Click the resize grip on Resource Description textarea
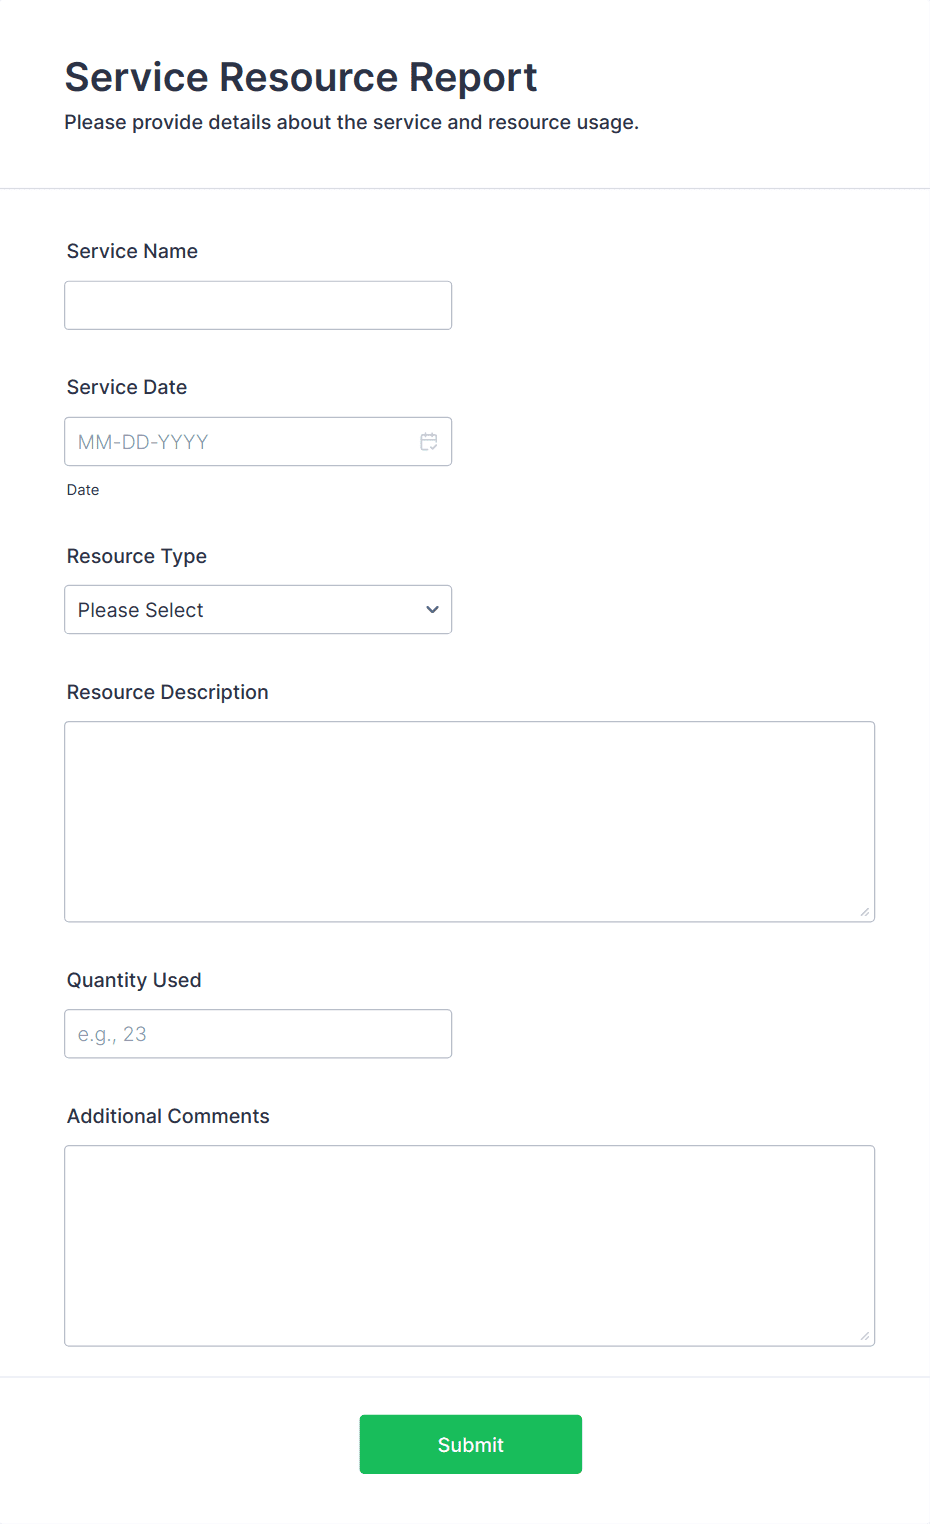This screenshot has height=1524, width=930. tap(864, 911)
